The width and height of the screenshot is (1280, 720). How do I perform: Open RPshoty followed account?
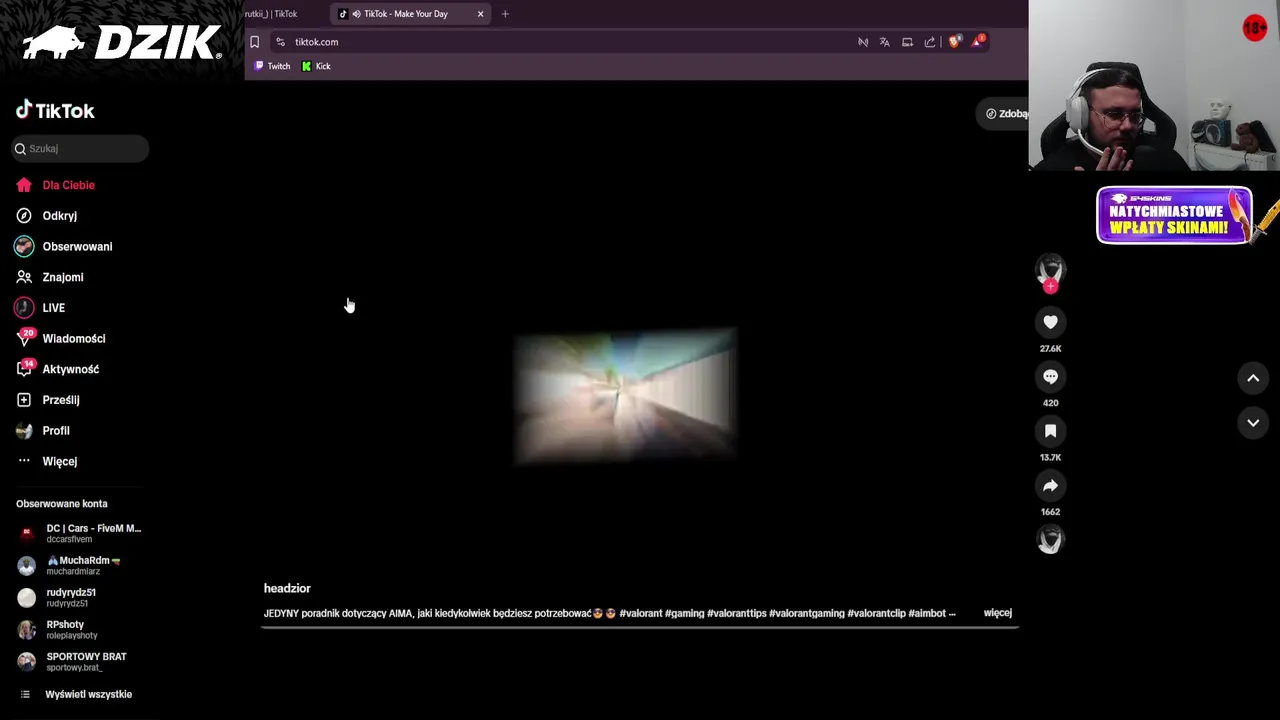(x=58, y=629)
